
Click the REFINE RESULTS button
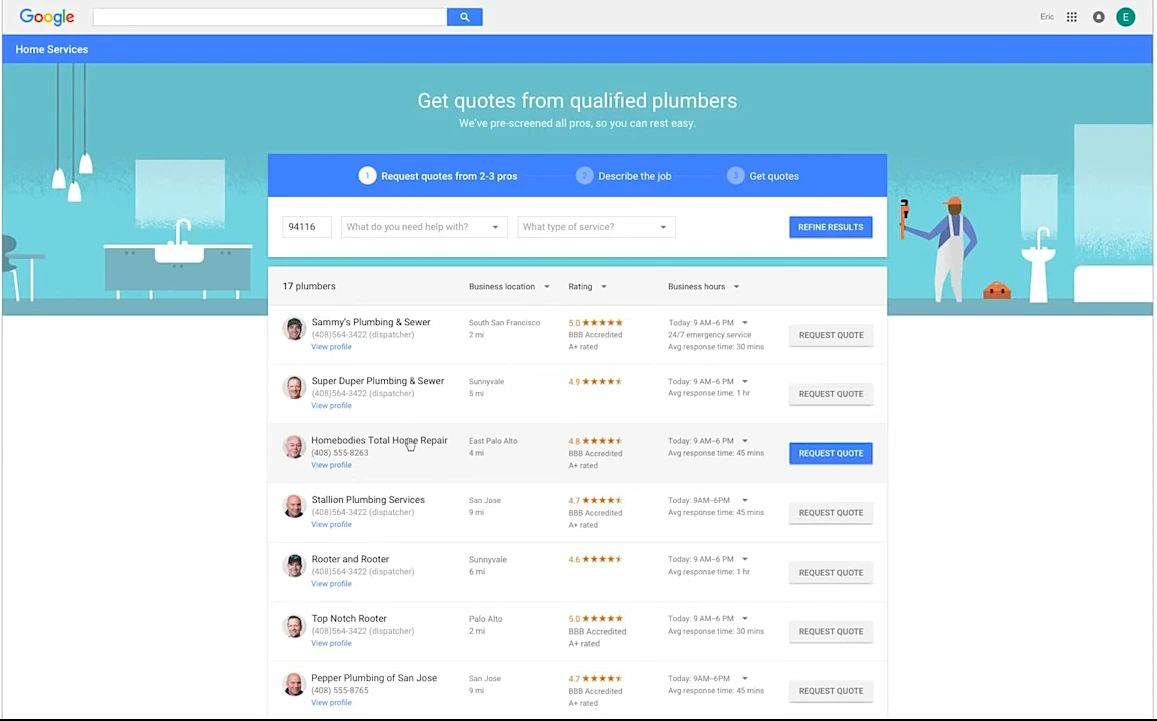830,227
